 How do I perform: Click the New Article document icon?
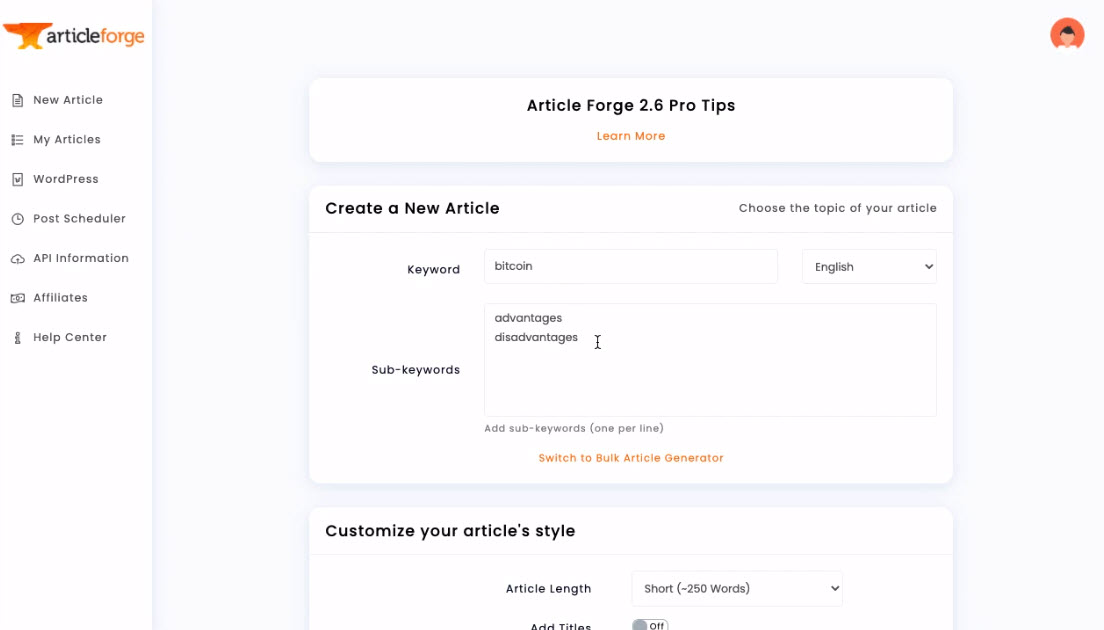click(x=17, y=100)
